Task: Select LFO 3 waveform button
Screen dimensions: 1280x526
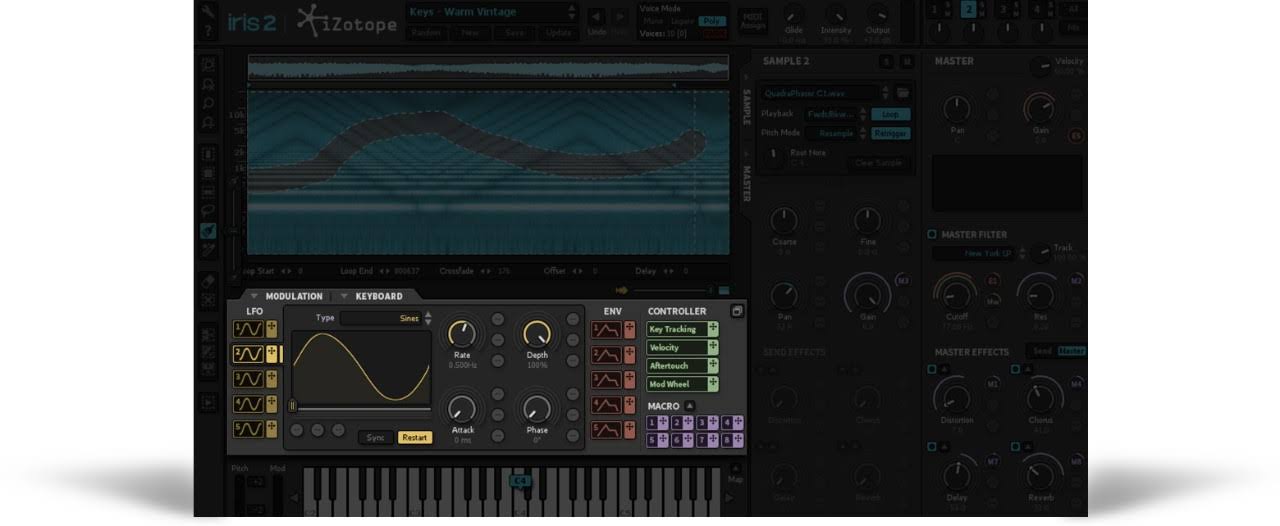Action: pos(248,379)
